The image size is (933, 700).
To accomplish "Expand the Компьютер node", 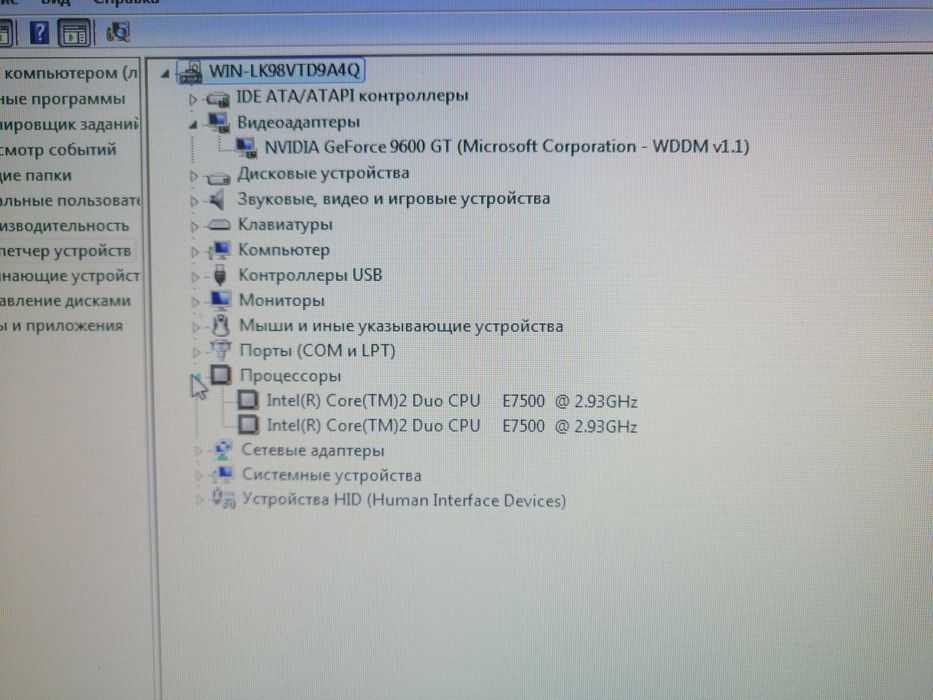I will tap(195, 252).
